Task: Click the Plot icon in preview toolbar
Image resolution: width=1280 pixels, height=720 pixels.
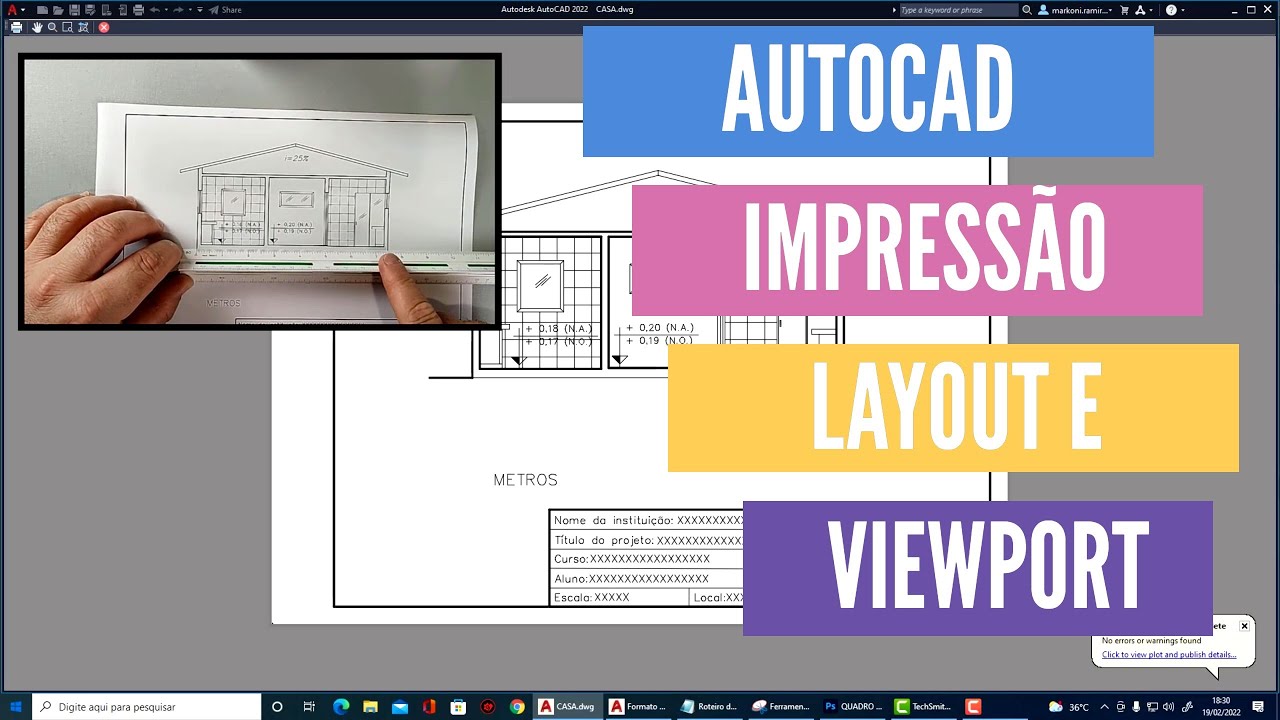Action: (x=16, y=27)
